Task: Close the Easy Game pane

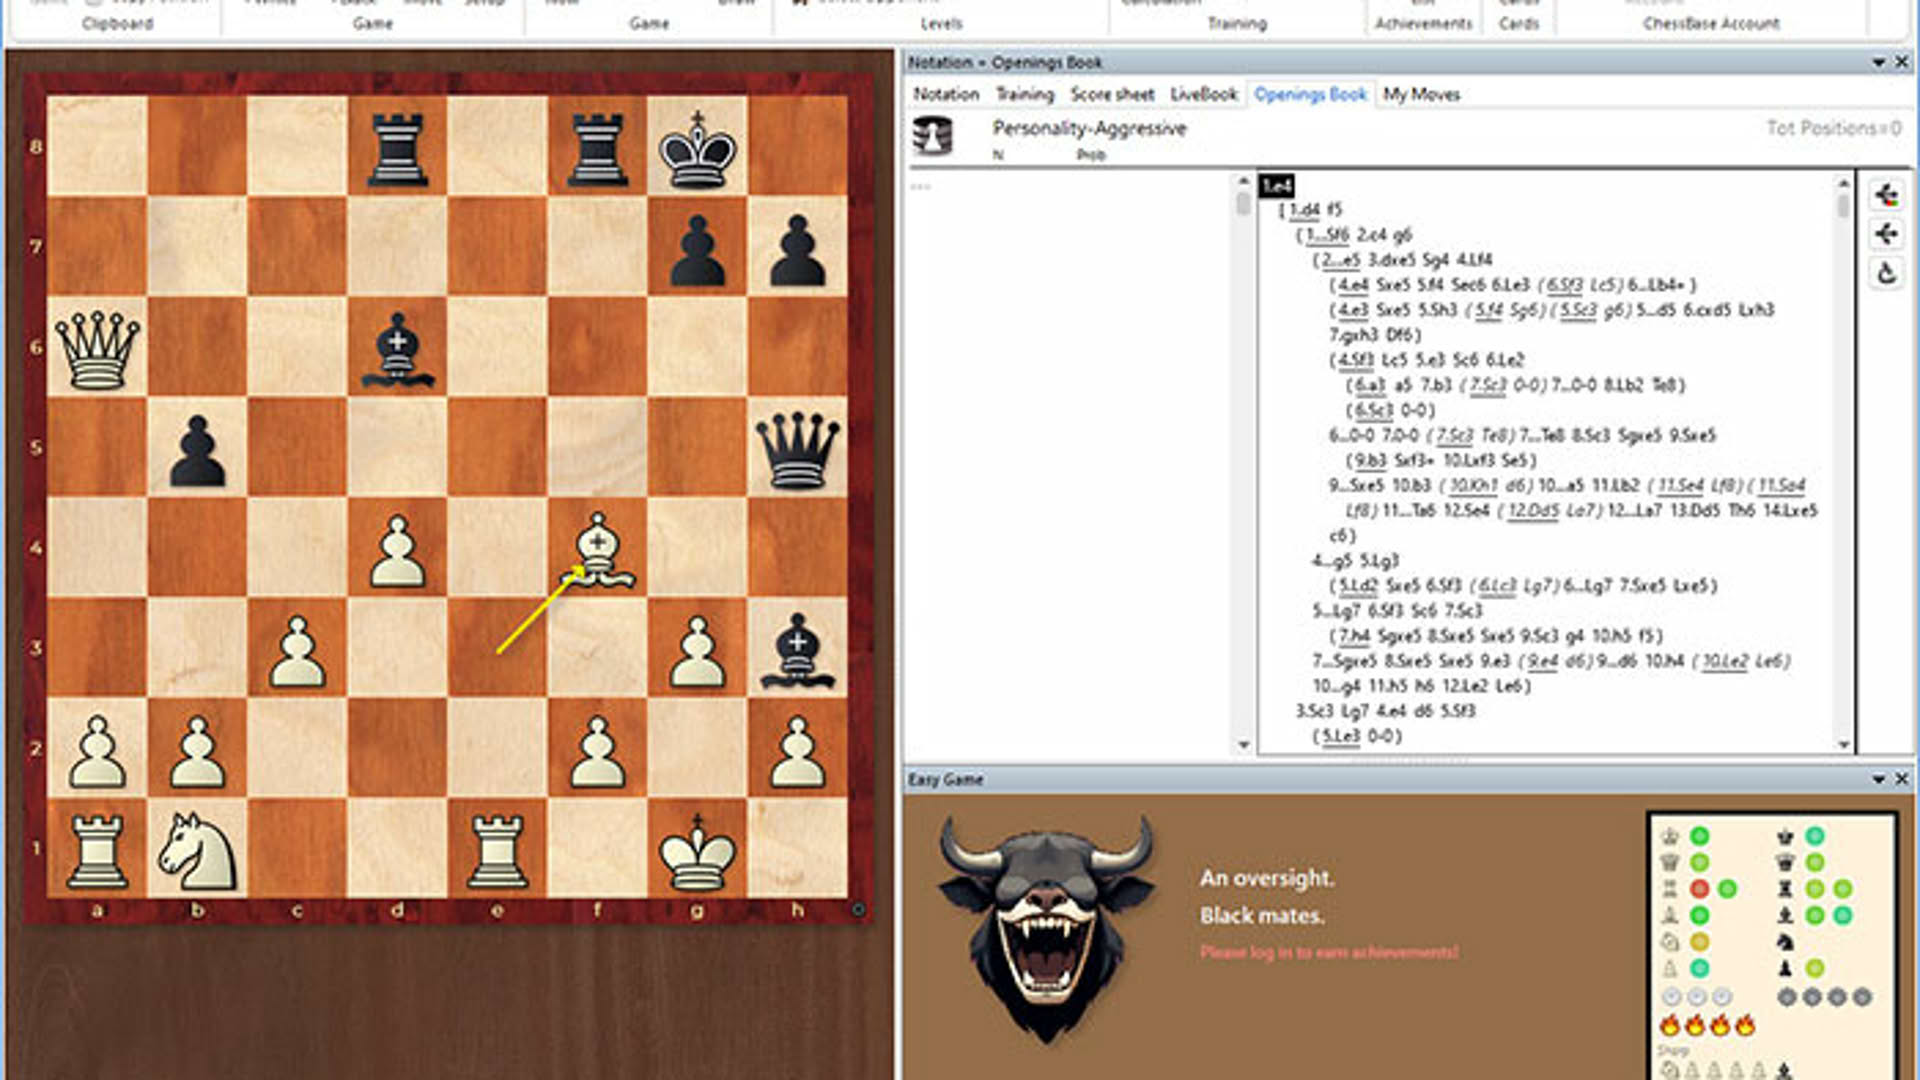Action: click(x=1902, y=779)
